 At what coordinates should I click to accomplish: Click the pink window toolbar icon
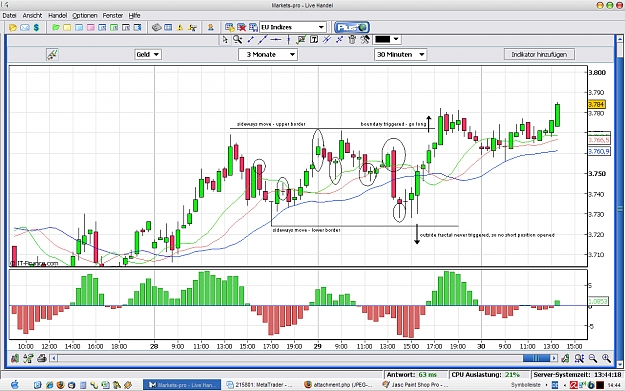(x=91, y=28)
